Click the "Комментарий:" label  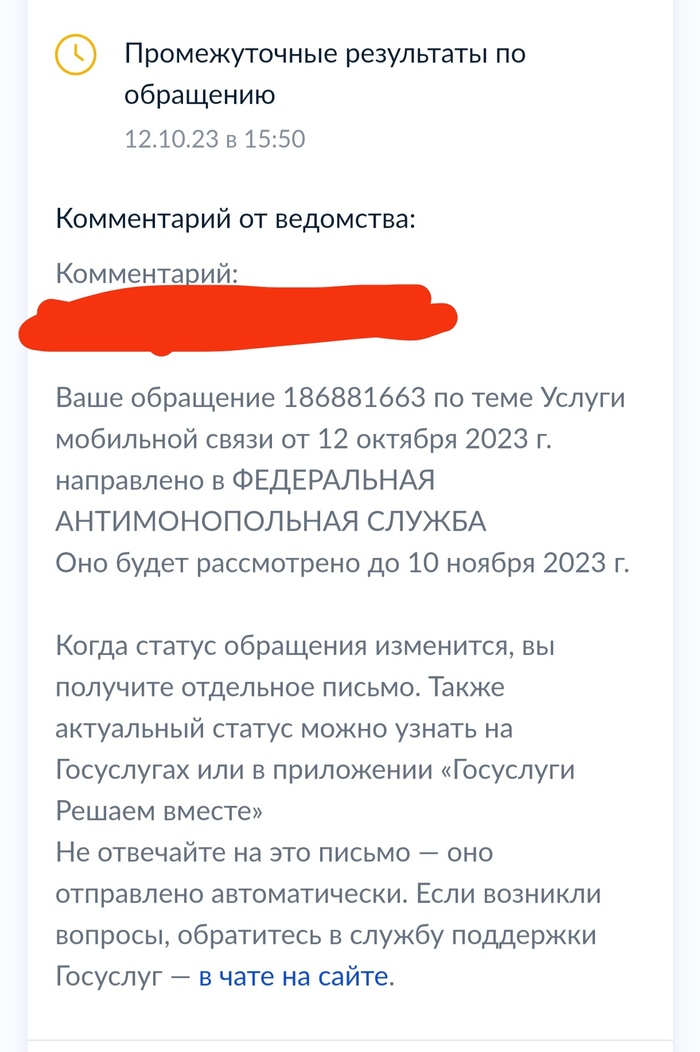click(x=147, y=272)
